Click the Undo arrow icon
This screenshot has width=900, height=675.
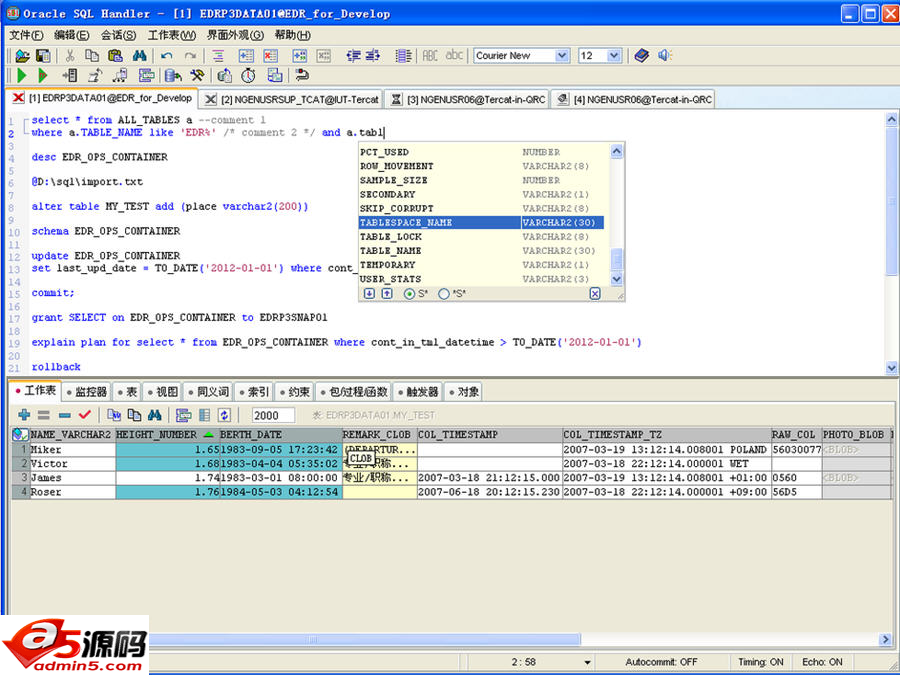click(166, 56)
